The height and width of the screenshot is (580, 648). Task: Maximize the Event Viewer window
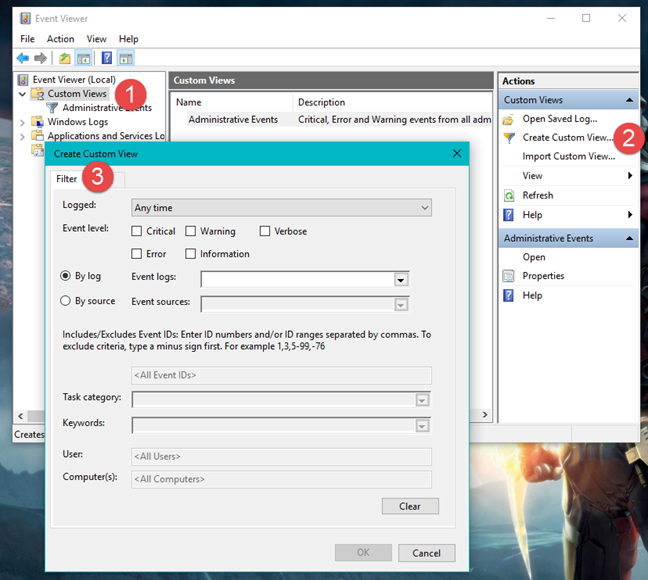pyautogui.click(x=586, y=18)
